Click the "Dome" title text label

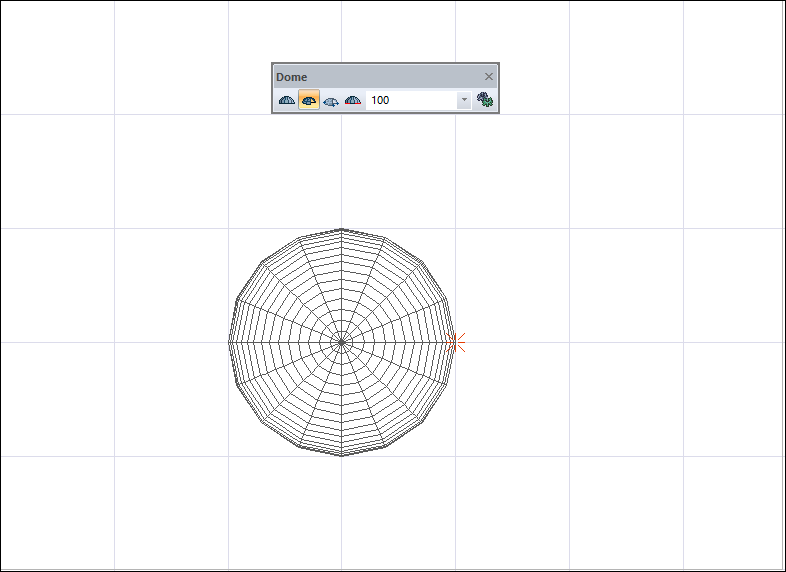[292, 77]
